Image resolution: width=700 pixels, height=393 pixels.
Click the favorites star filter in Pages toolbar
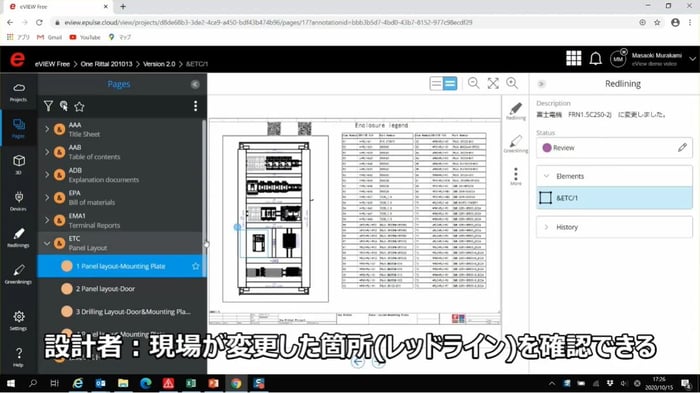(x=79, y=106)
